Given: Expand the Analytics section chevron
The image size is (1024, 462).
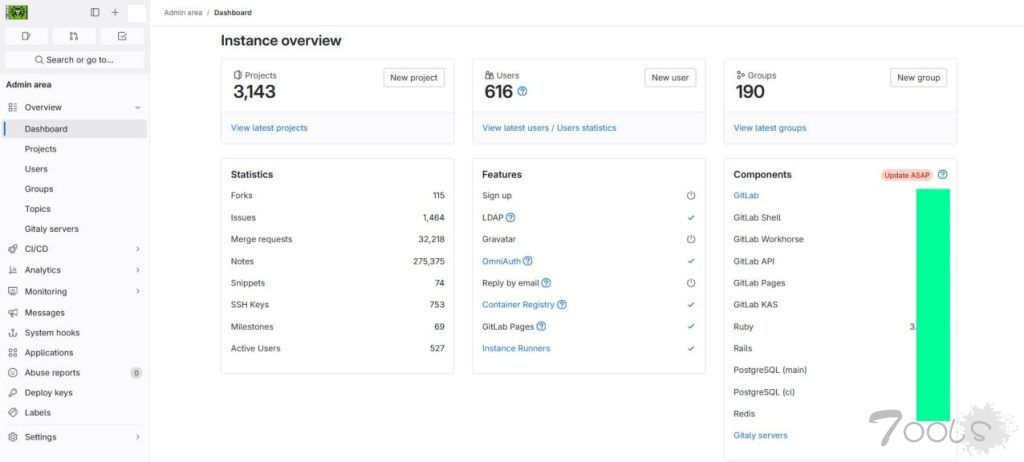Looking at the screenshot, I should point(137,270).
